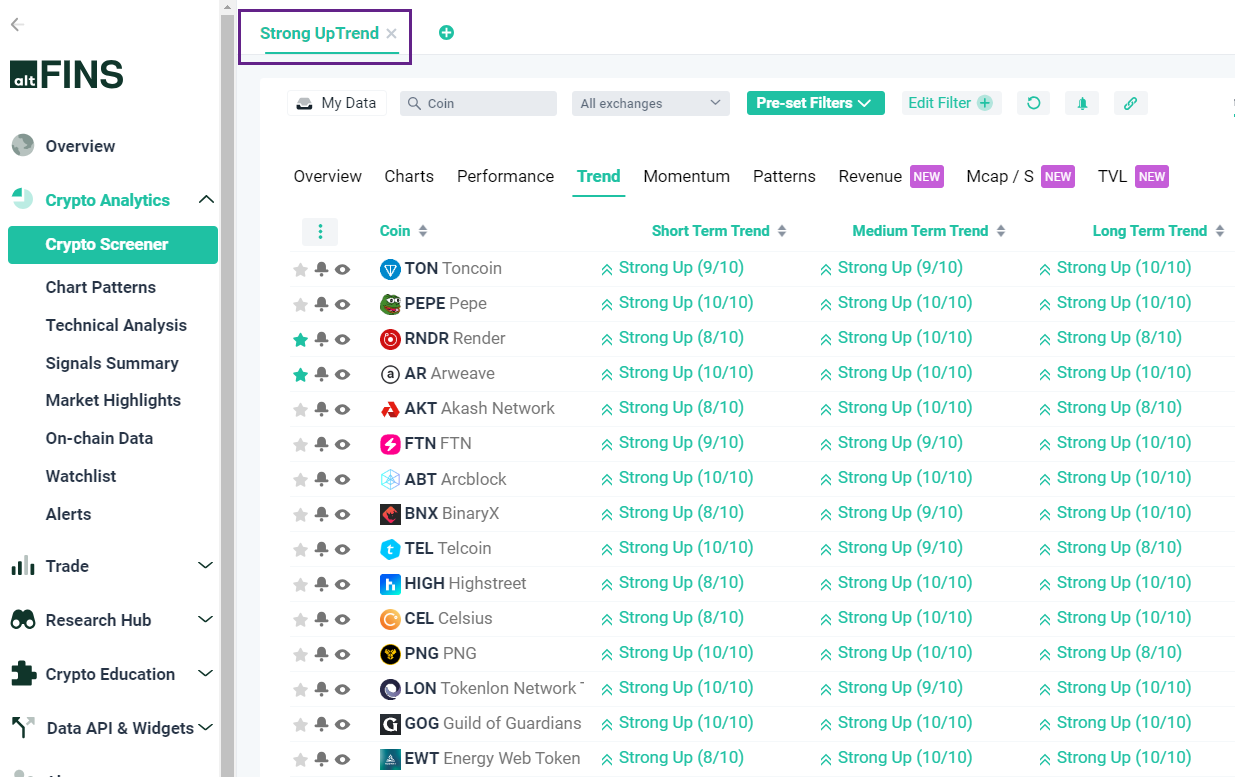Click the My Data button
Screen dimensions: 1235x777
click(x=337, y=103)
